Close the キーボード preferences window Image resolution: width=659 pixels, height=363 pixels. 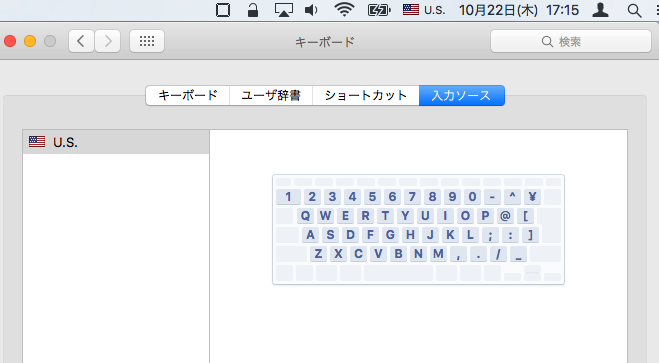click(10, 41)
